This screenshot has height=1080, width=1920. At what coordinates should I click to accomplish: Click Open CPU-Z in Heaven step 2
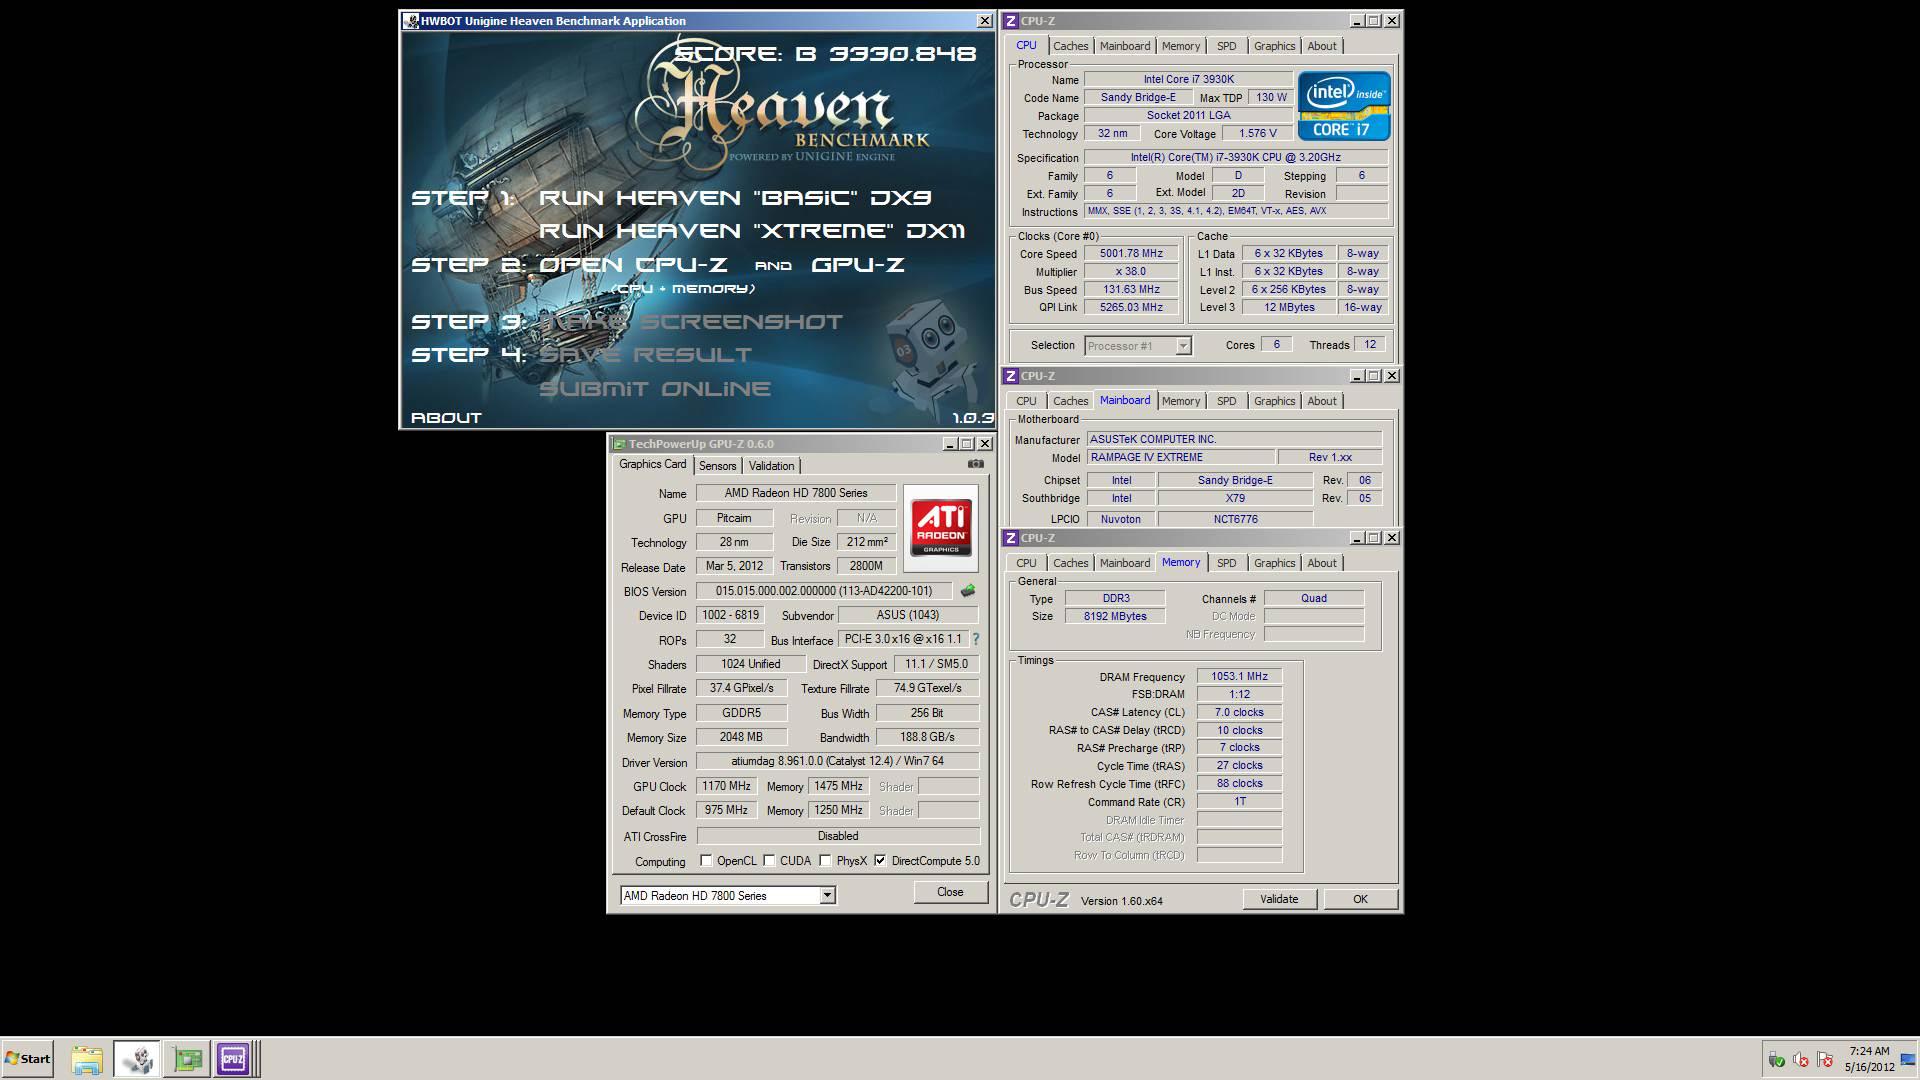pyautogui.click(x=632, y=265)
